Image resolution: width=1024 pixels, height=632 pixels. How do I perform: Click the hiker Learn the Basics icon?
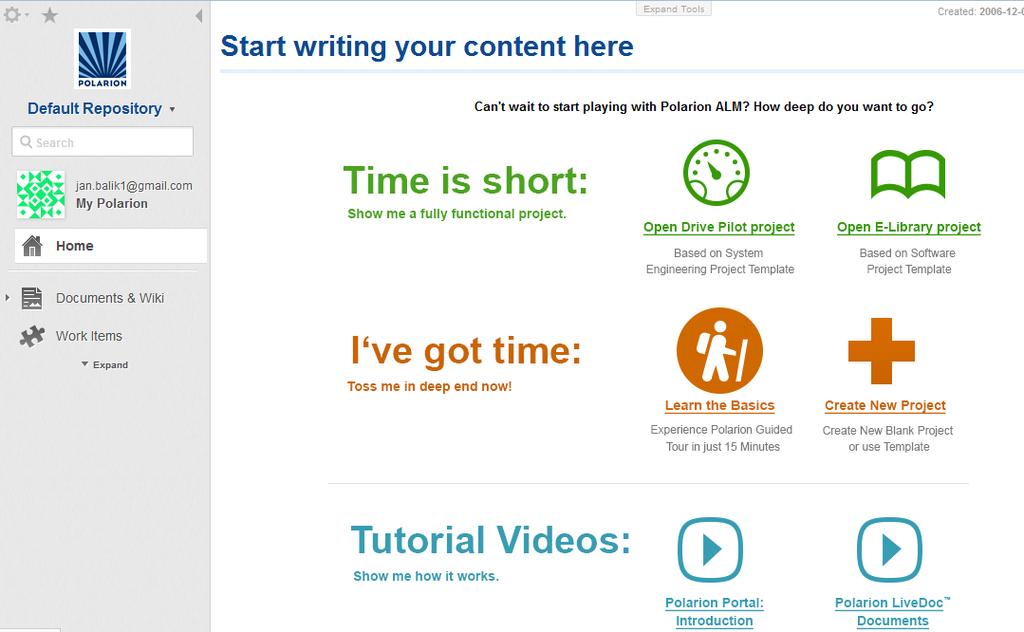(x=720, y=351)
